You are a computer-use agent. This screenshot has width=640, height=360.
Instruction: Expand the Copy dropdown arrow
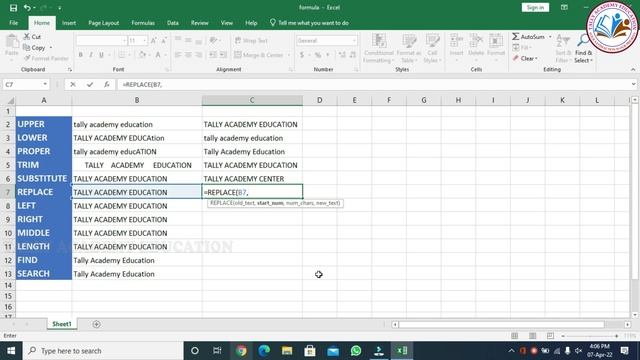click(51, 48)
